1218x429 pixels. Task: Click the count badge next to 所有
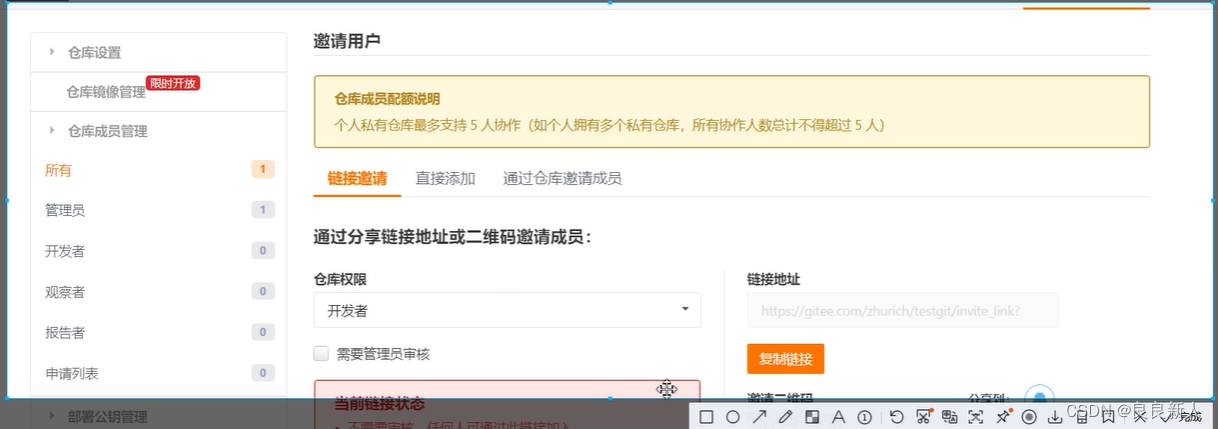point(263,170)
